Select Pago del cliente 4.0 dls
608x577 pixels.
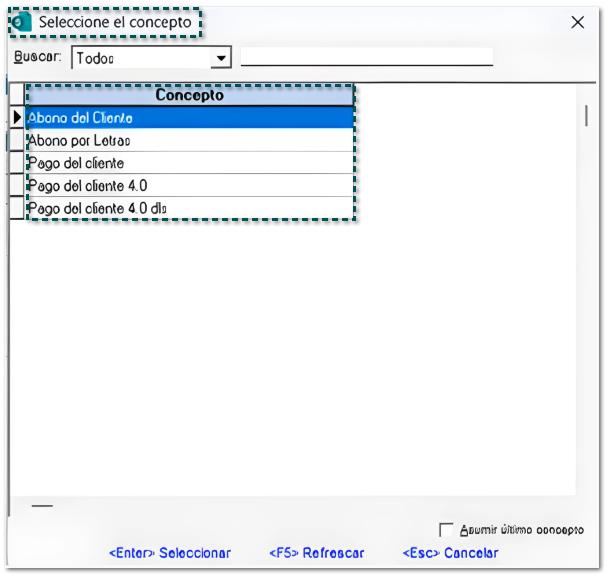[x=190, y=208]
